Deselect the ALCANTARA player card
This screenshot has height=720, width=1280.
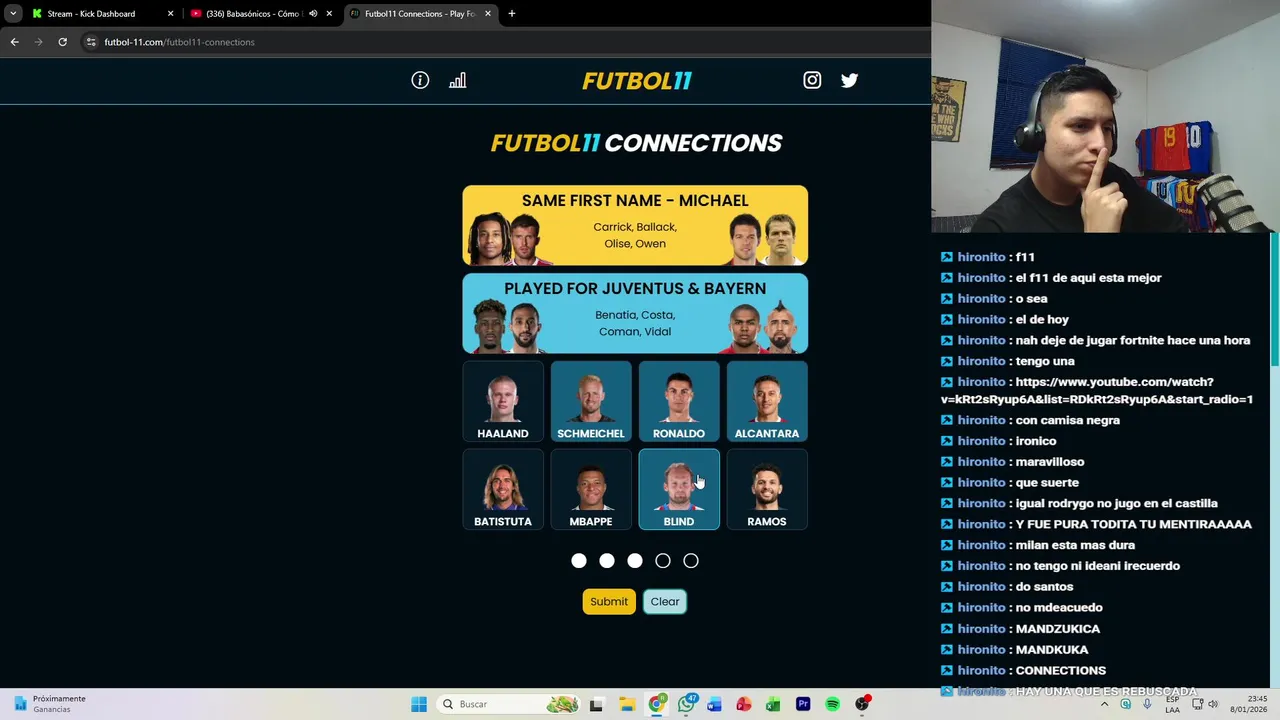(767, 401)
